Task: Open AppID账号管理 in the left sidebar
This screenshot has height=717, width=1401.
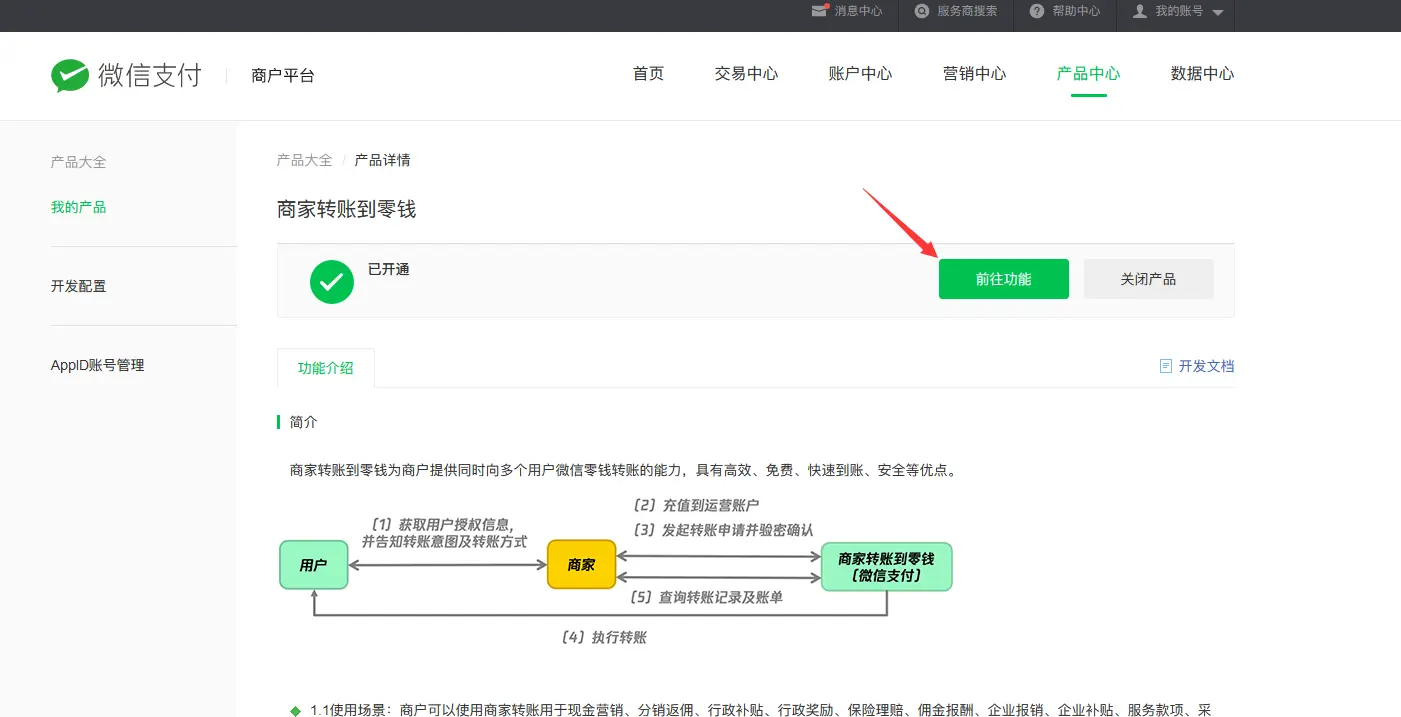Action: pos(98,366)
